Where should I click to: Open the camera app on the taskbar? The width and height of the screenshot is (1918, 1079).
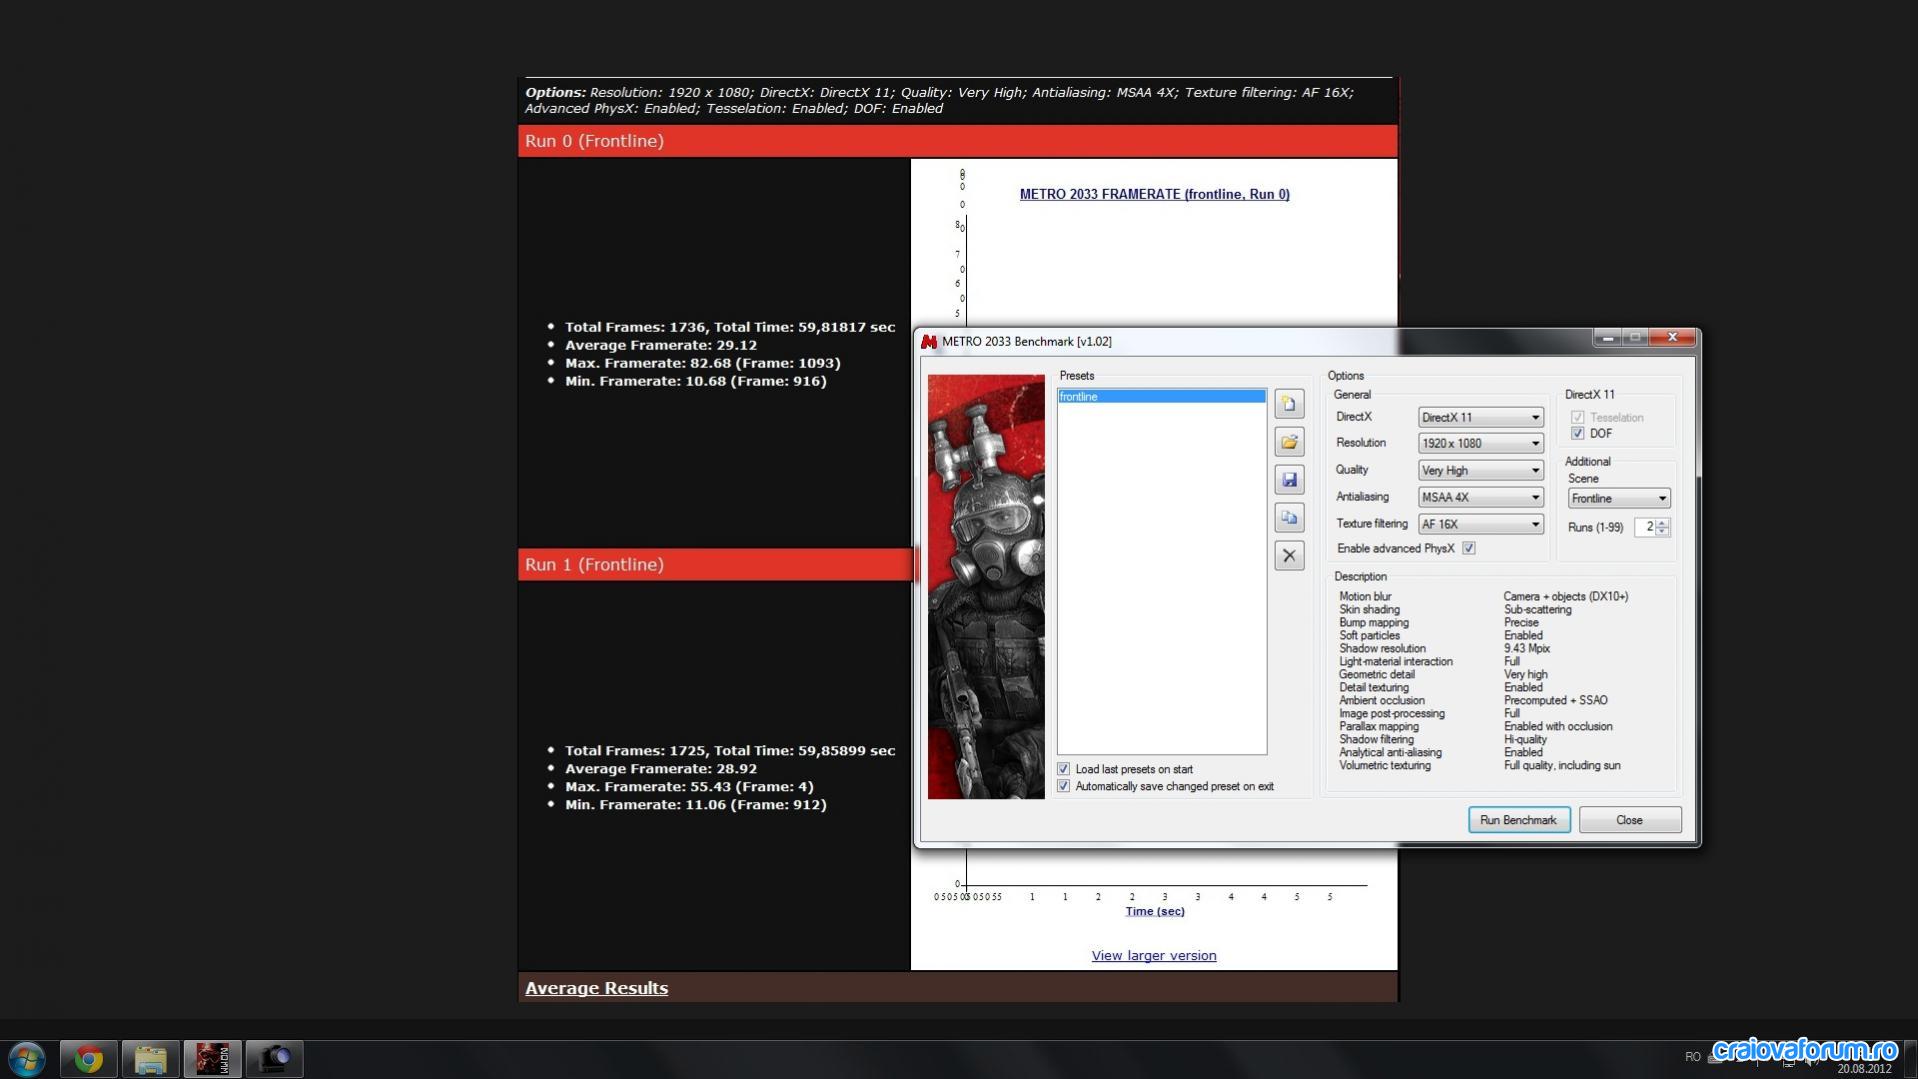[274, 1059]
